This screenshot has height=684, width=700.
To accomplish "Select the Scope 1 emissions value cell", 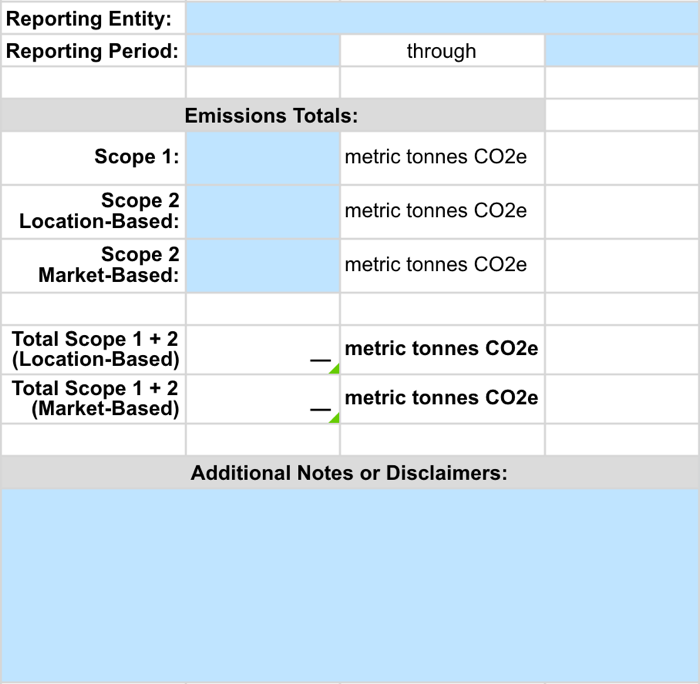I will [263, 158].
